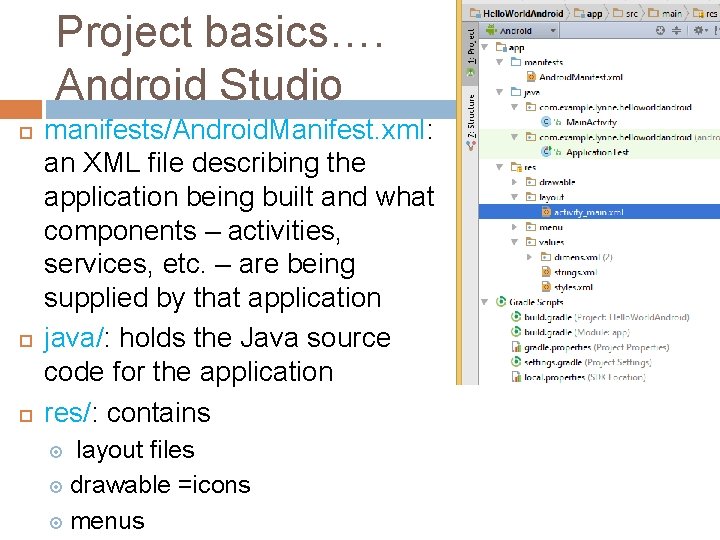Expand the dimens.xml group
720x540 pixels.
point(529,257)
